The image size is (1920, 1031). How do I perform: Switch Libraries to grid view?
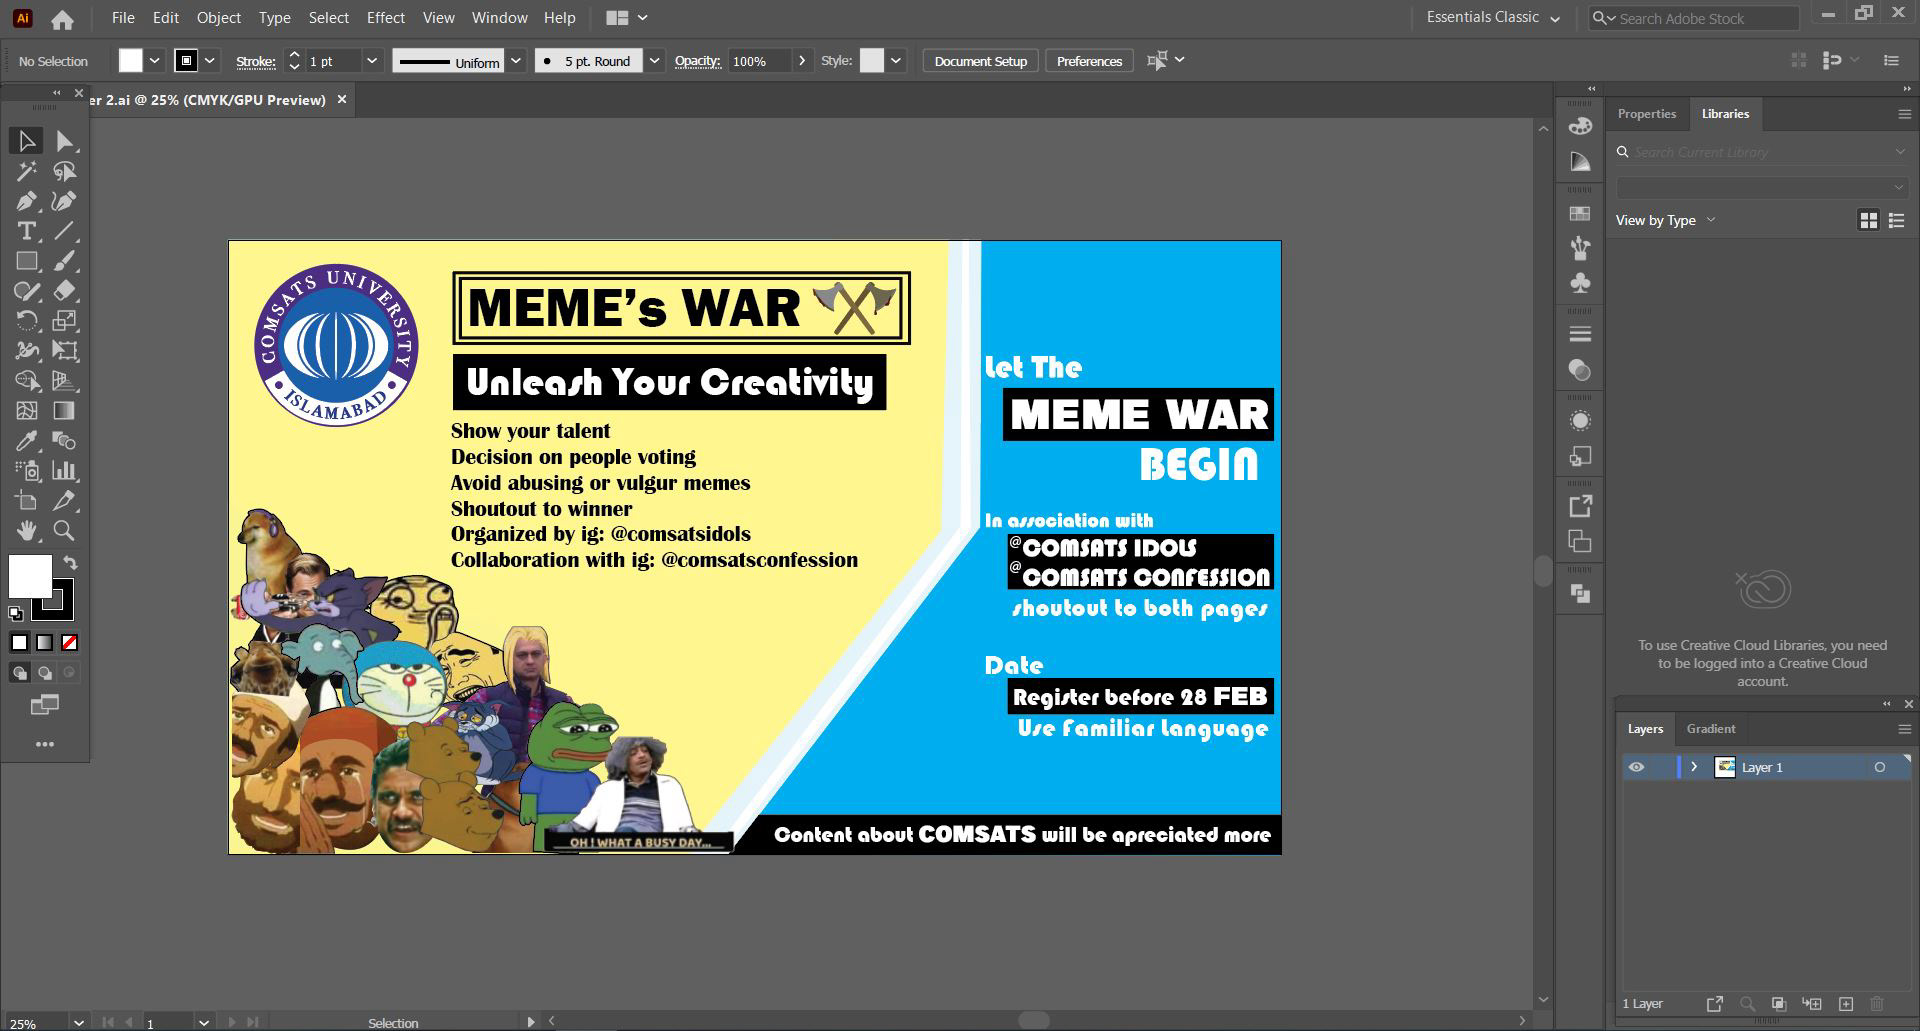tap(1868, 220)
